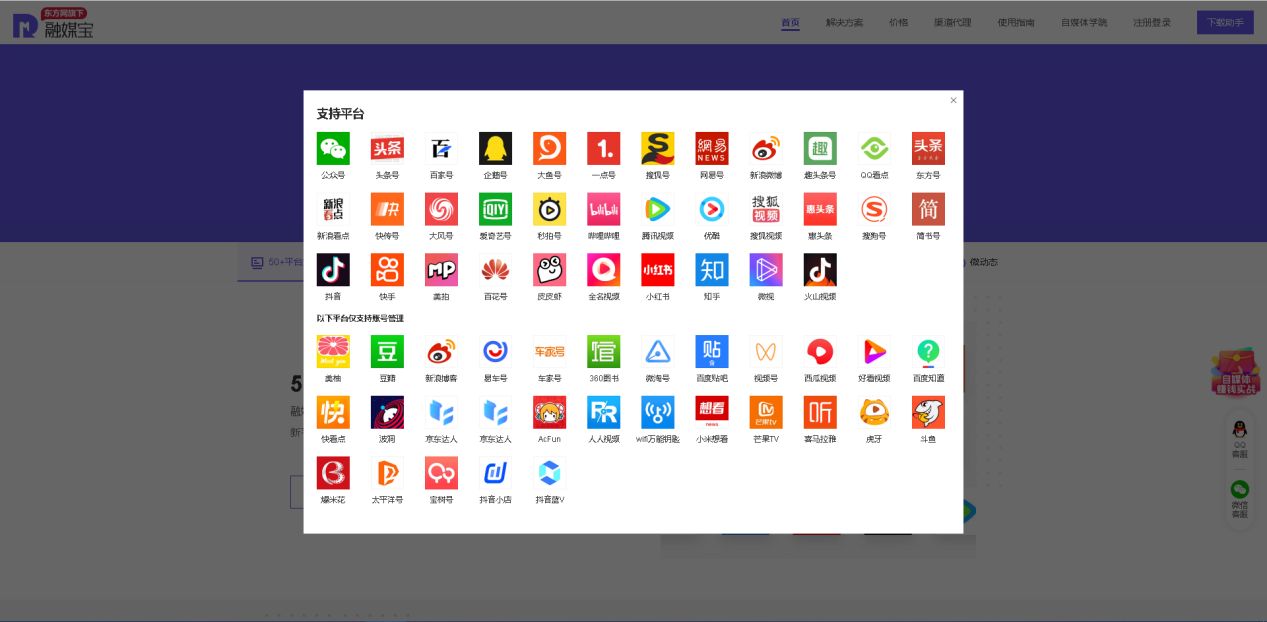Click the WeChat 公众号 platform icon

tap(333, 149)
